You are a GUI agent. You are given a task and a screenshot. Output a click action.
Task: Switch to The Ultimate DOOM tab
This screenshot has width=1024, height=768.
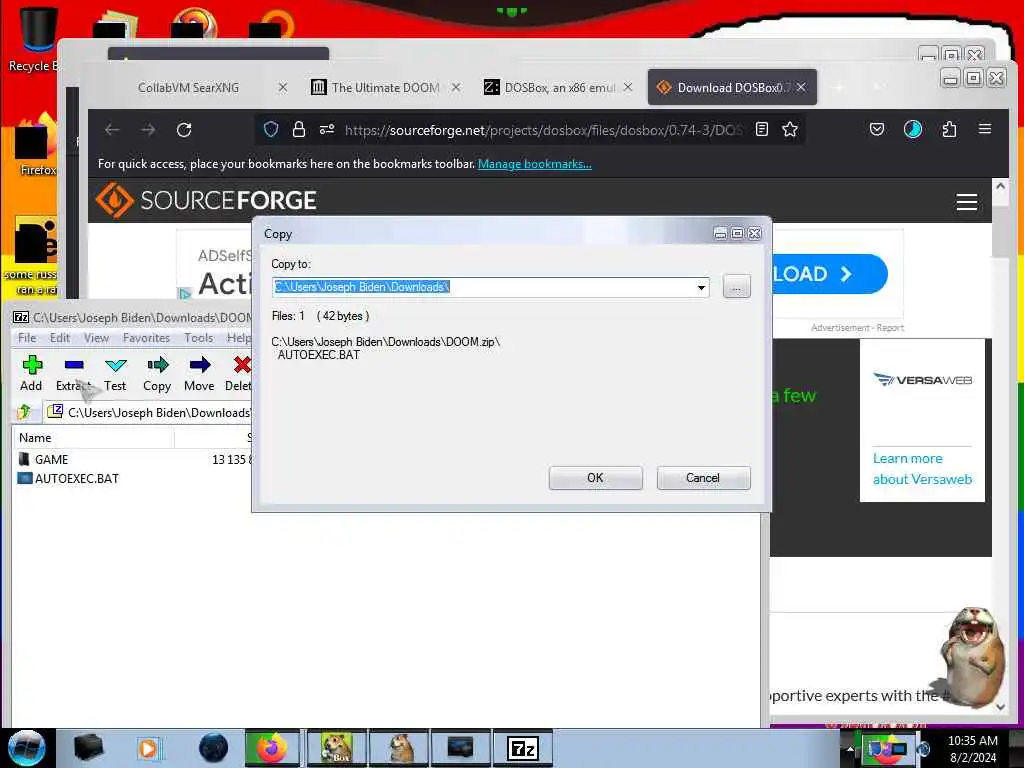pyautogui.click(x=385, y=88)
